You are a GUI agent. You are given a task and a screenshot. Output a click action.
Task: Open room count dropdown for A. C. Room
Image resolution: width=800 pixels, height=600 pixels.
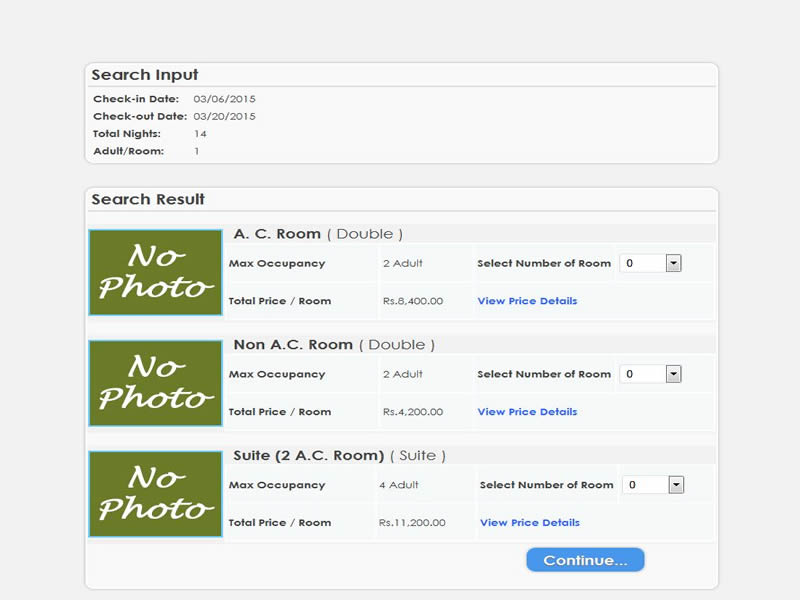(651, 263)
